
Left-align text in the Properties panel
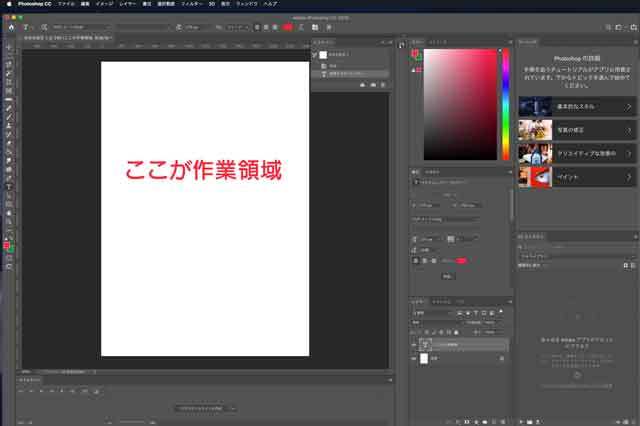pyautogui.click(x=416, y=260)
